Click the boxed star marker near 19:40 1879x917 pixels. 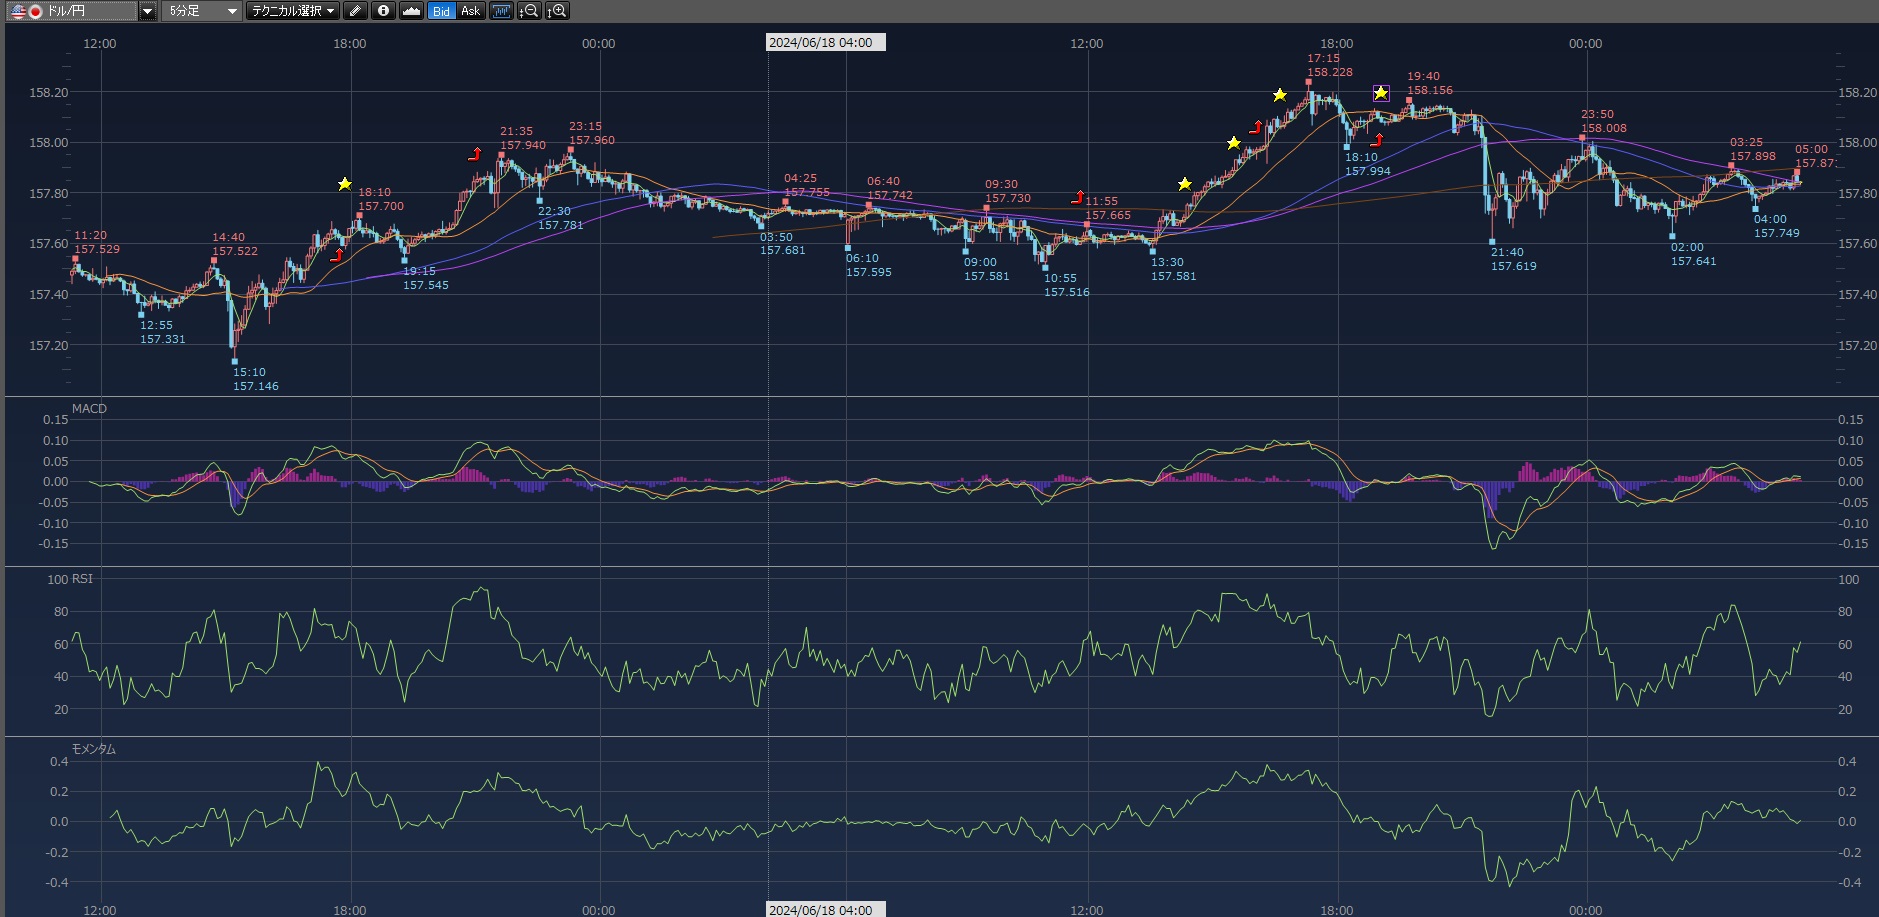click(1381, 93)
